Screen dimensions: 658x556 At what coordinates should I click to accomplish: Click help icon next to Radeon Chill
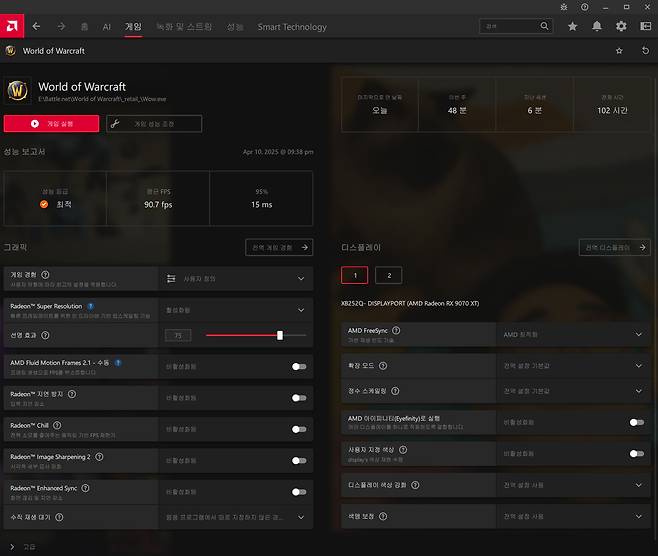61,426
